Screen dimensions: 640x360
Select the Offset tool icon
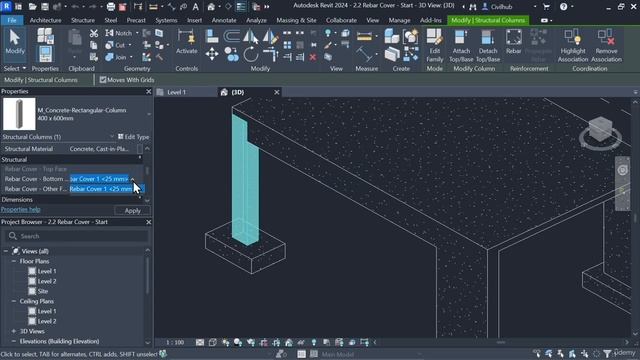(231, 36)
